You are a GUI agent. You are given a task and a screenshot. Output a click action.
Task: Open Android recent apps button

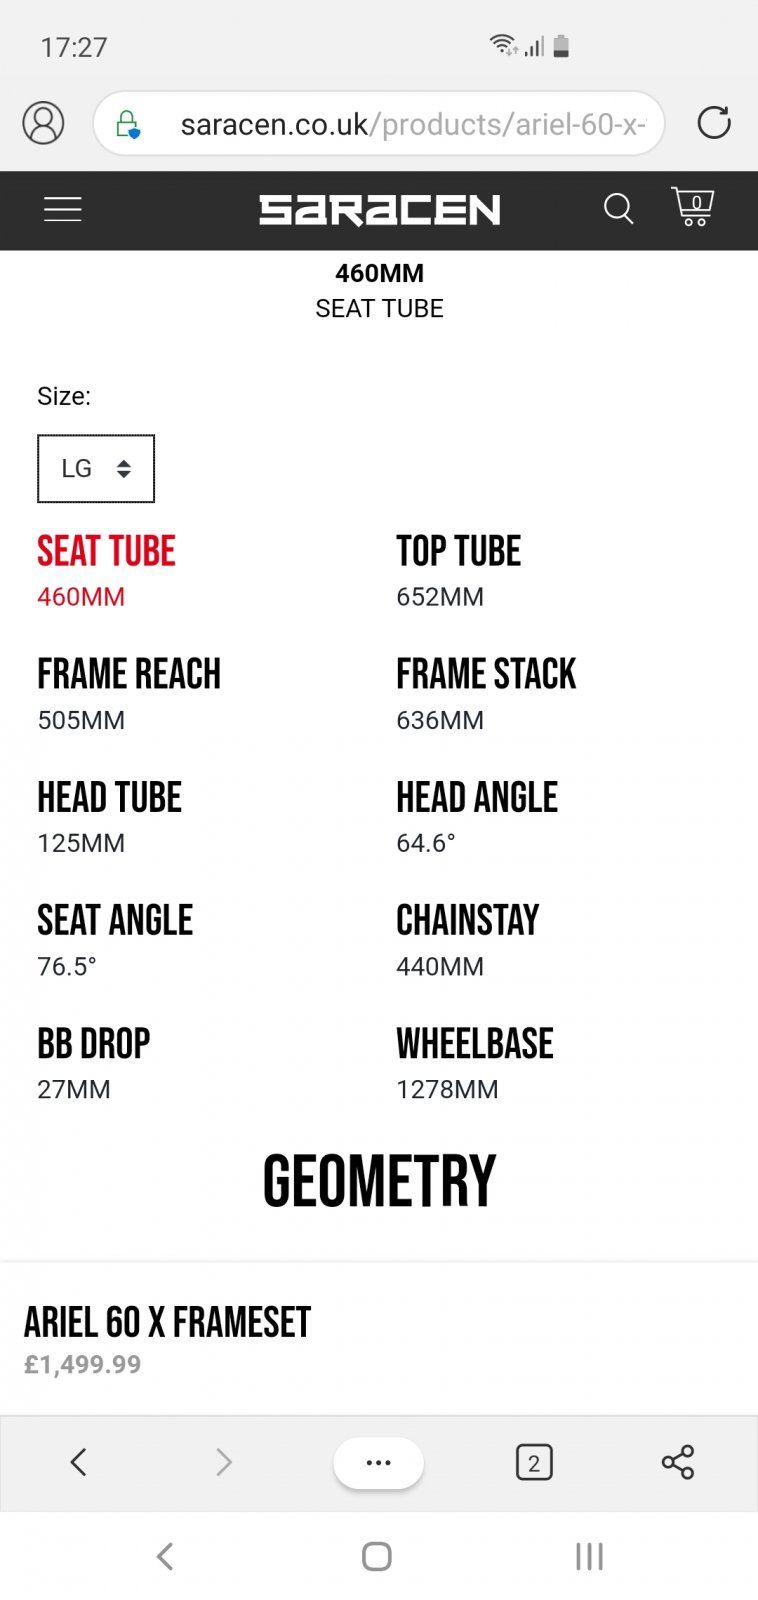coord(589,1556)
